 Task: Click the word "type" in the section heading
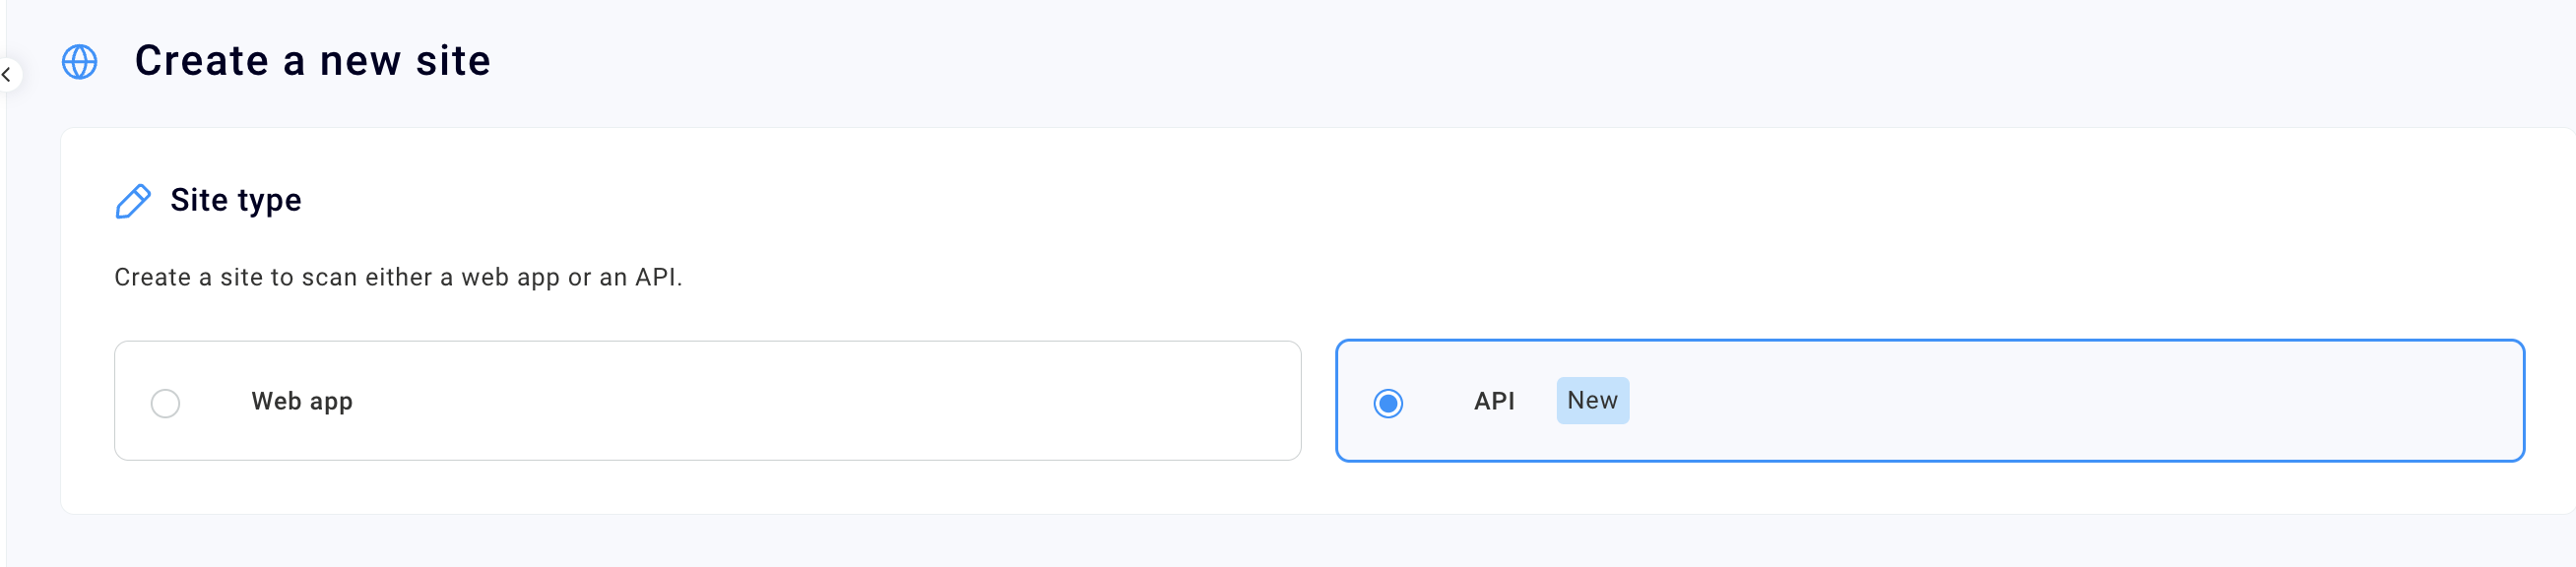(x=269, y=201)
